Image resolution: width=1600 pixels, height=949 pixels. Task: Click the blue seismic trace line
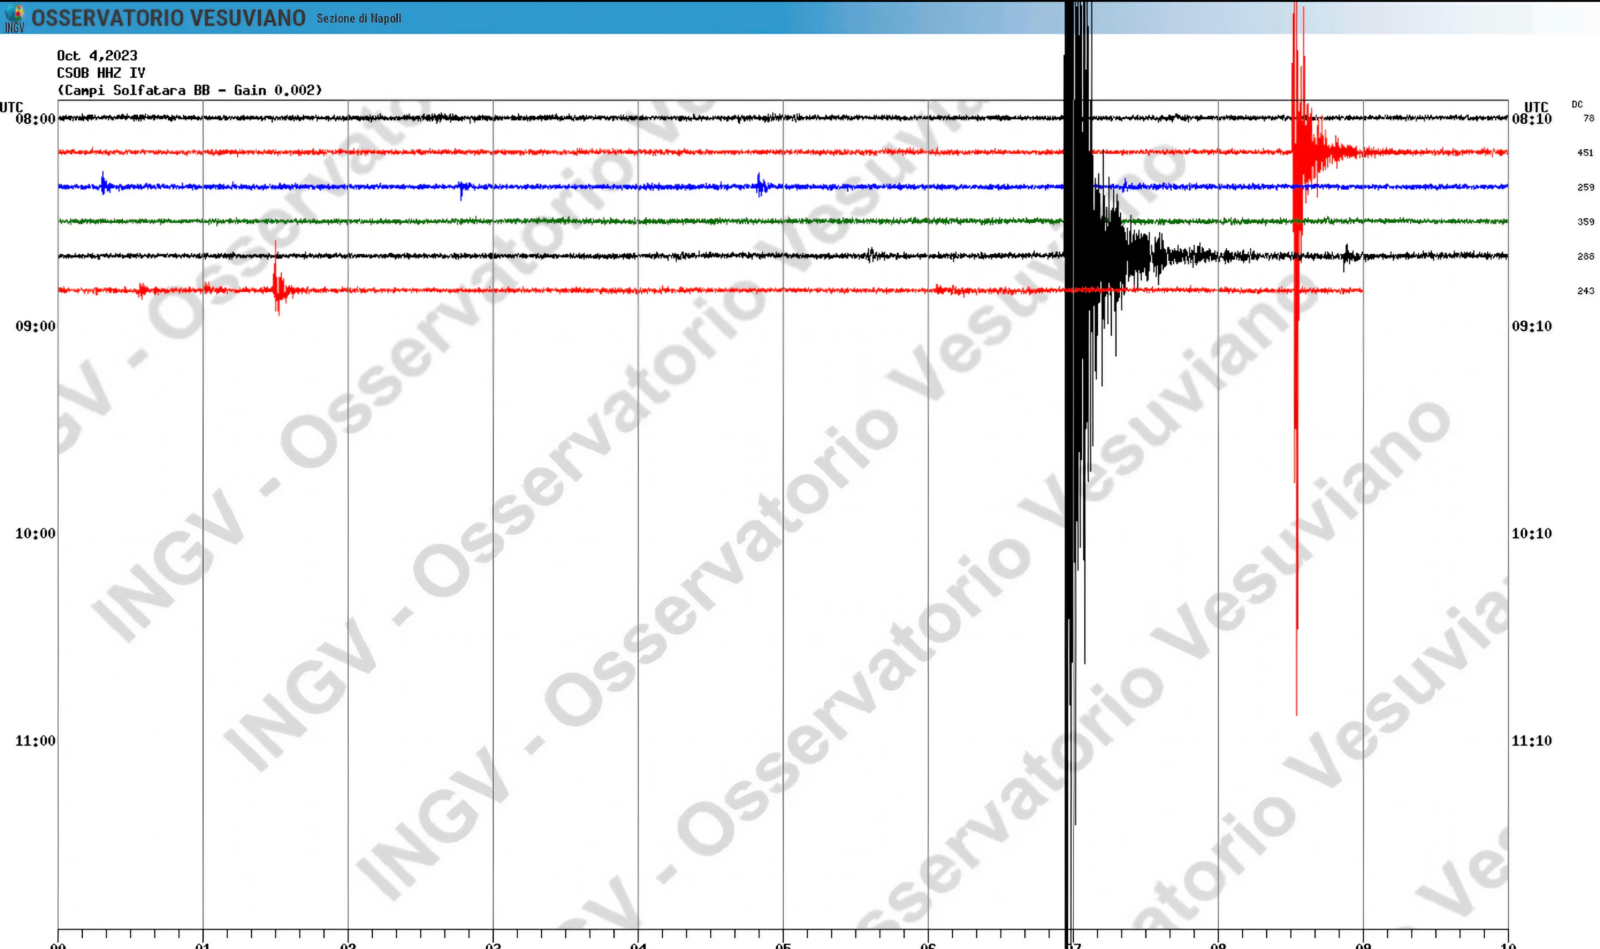tap(783, 187)
